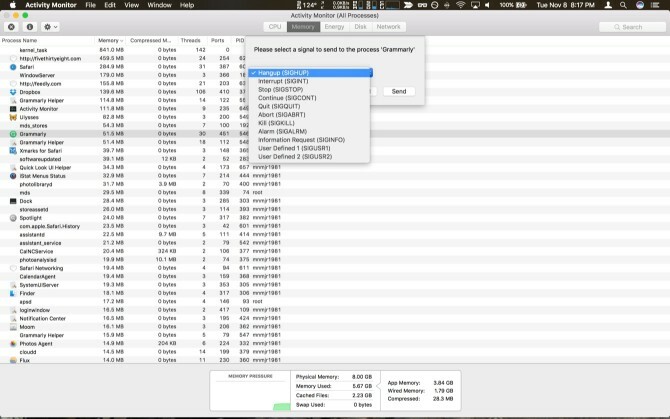Click the Xmarks for Safari icon

pos(13,151)
